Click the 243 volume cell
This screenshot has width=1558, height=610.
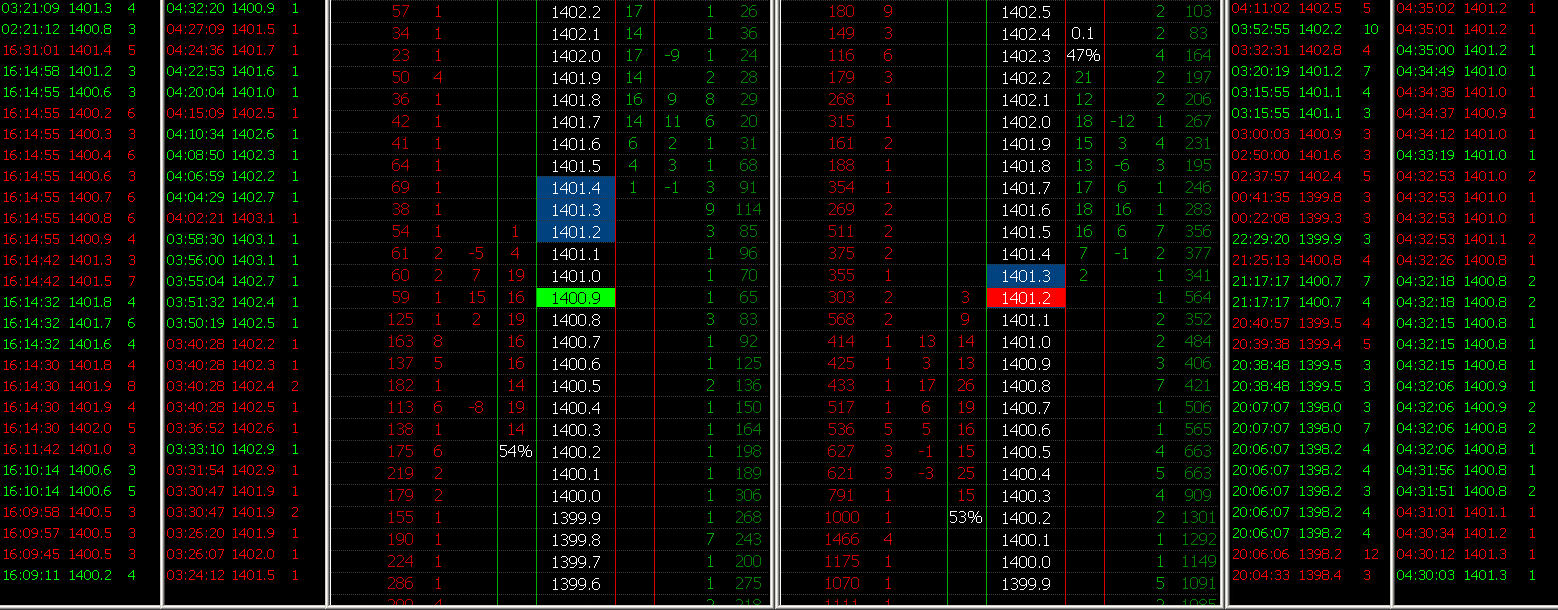click(746, 539)
